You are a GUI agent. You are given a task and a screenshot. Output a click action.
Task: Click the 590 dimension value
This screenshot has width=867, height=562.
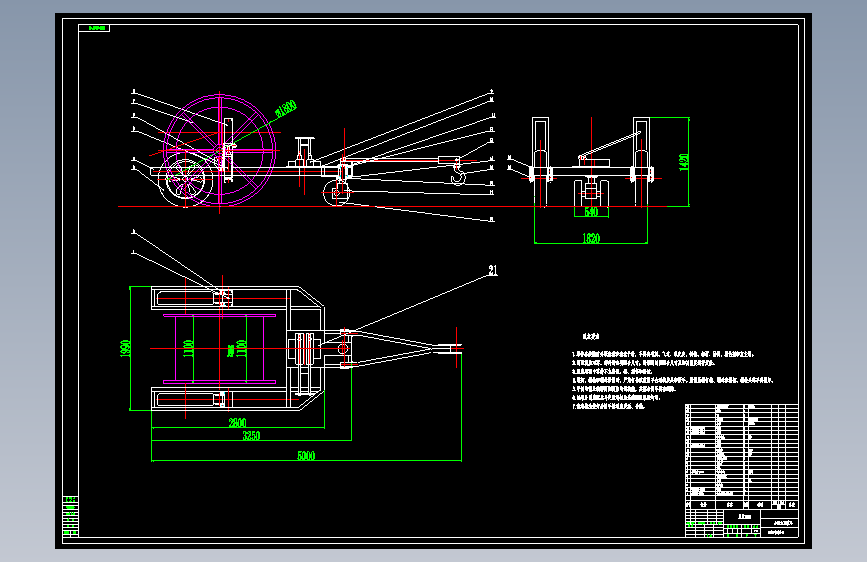coord(591,212)
